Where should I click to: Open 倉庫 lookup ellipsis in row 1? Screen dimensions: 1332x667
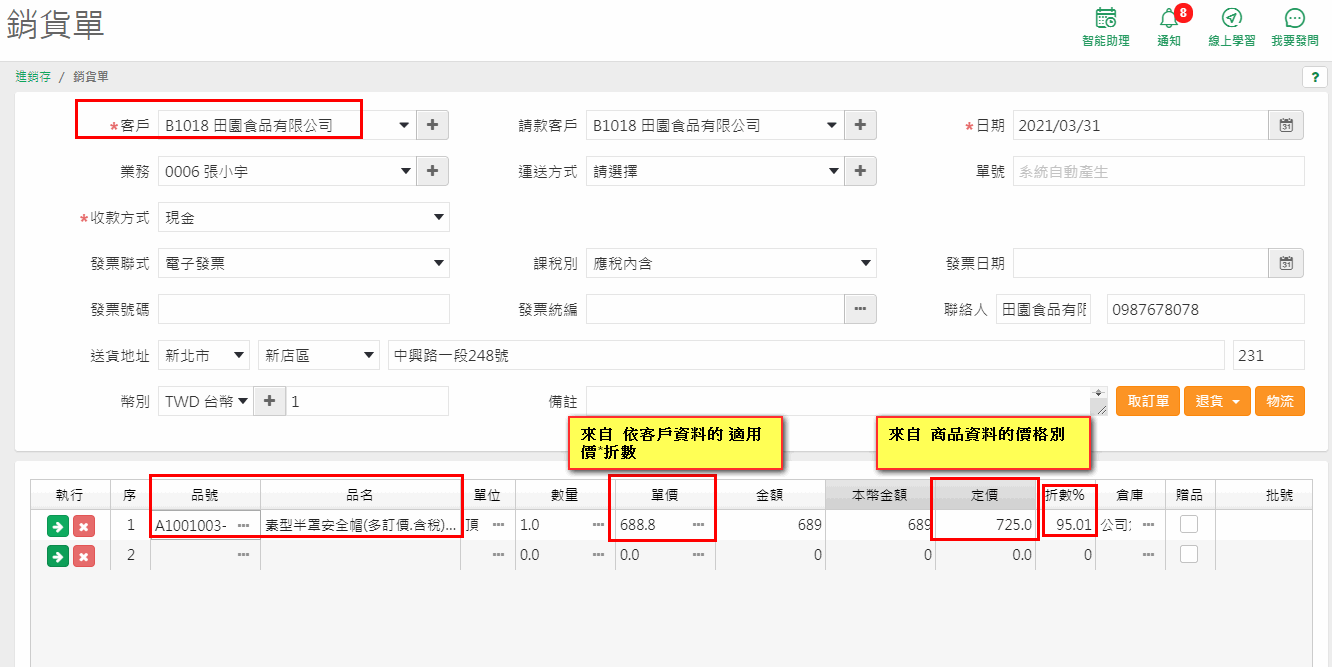tap(1148, 525)
